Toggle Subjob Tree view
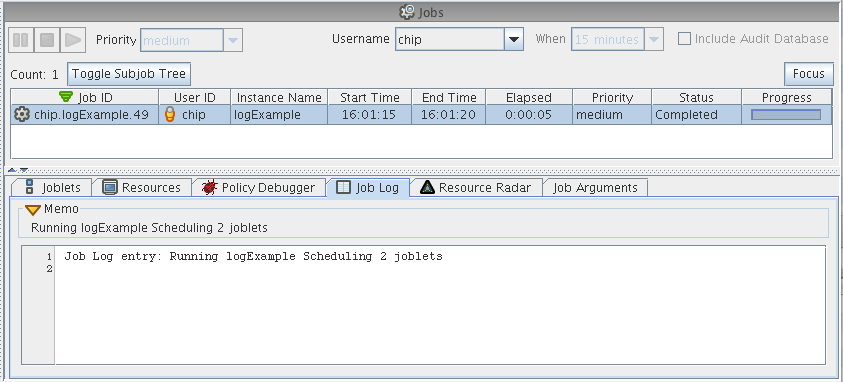Image resolution: width=843 pixels, height=382 pixels. click(x=129, y=74)
